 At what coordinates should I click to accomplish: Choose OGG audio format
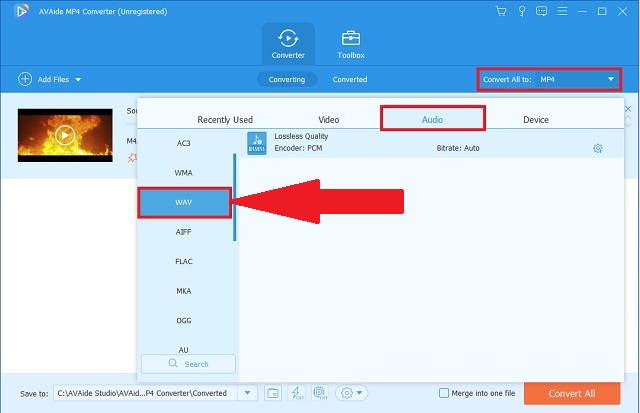(x=184, y=320)
